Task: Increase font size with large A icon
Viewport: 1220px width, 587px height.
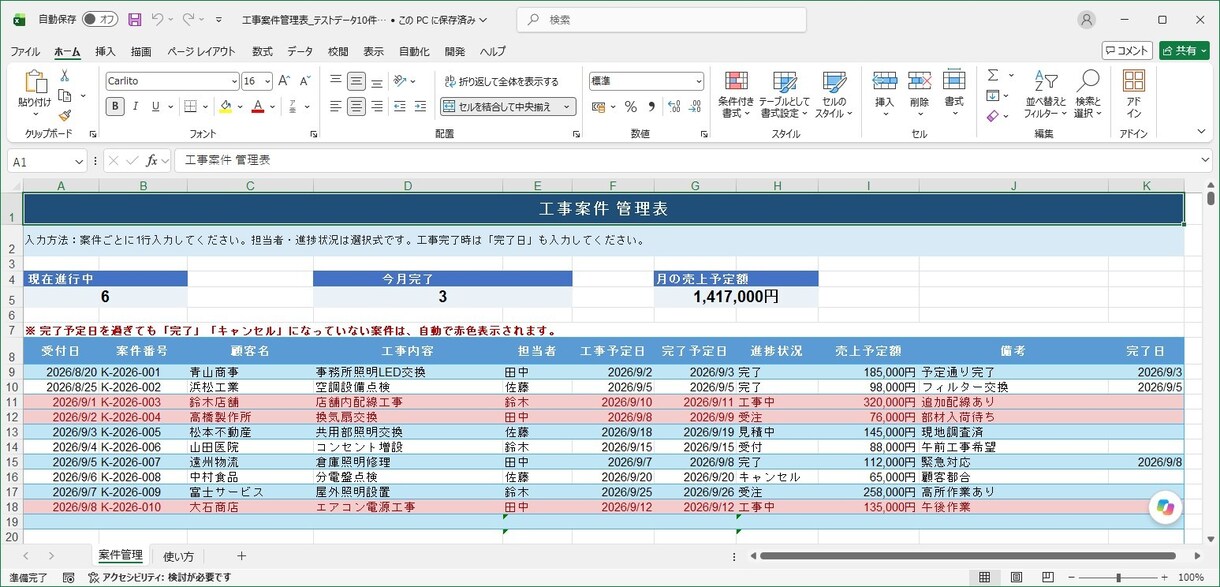Action: [284, 81]
